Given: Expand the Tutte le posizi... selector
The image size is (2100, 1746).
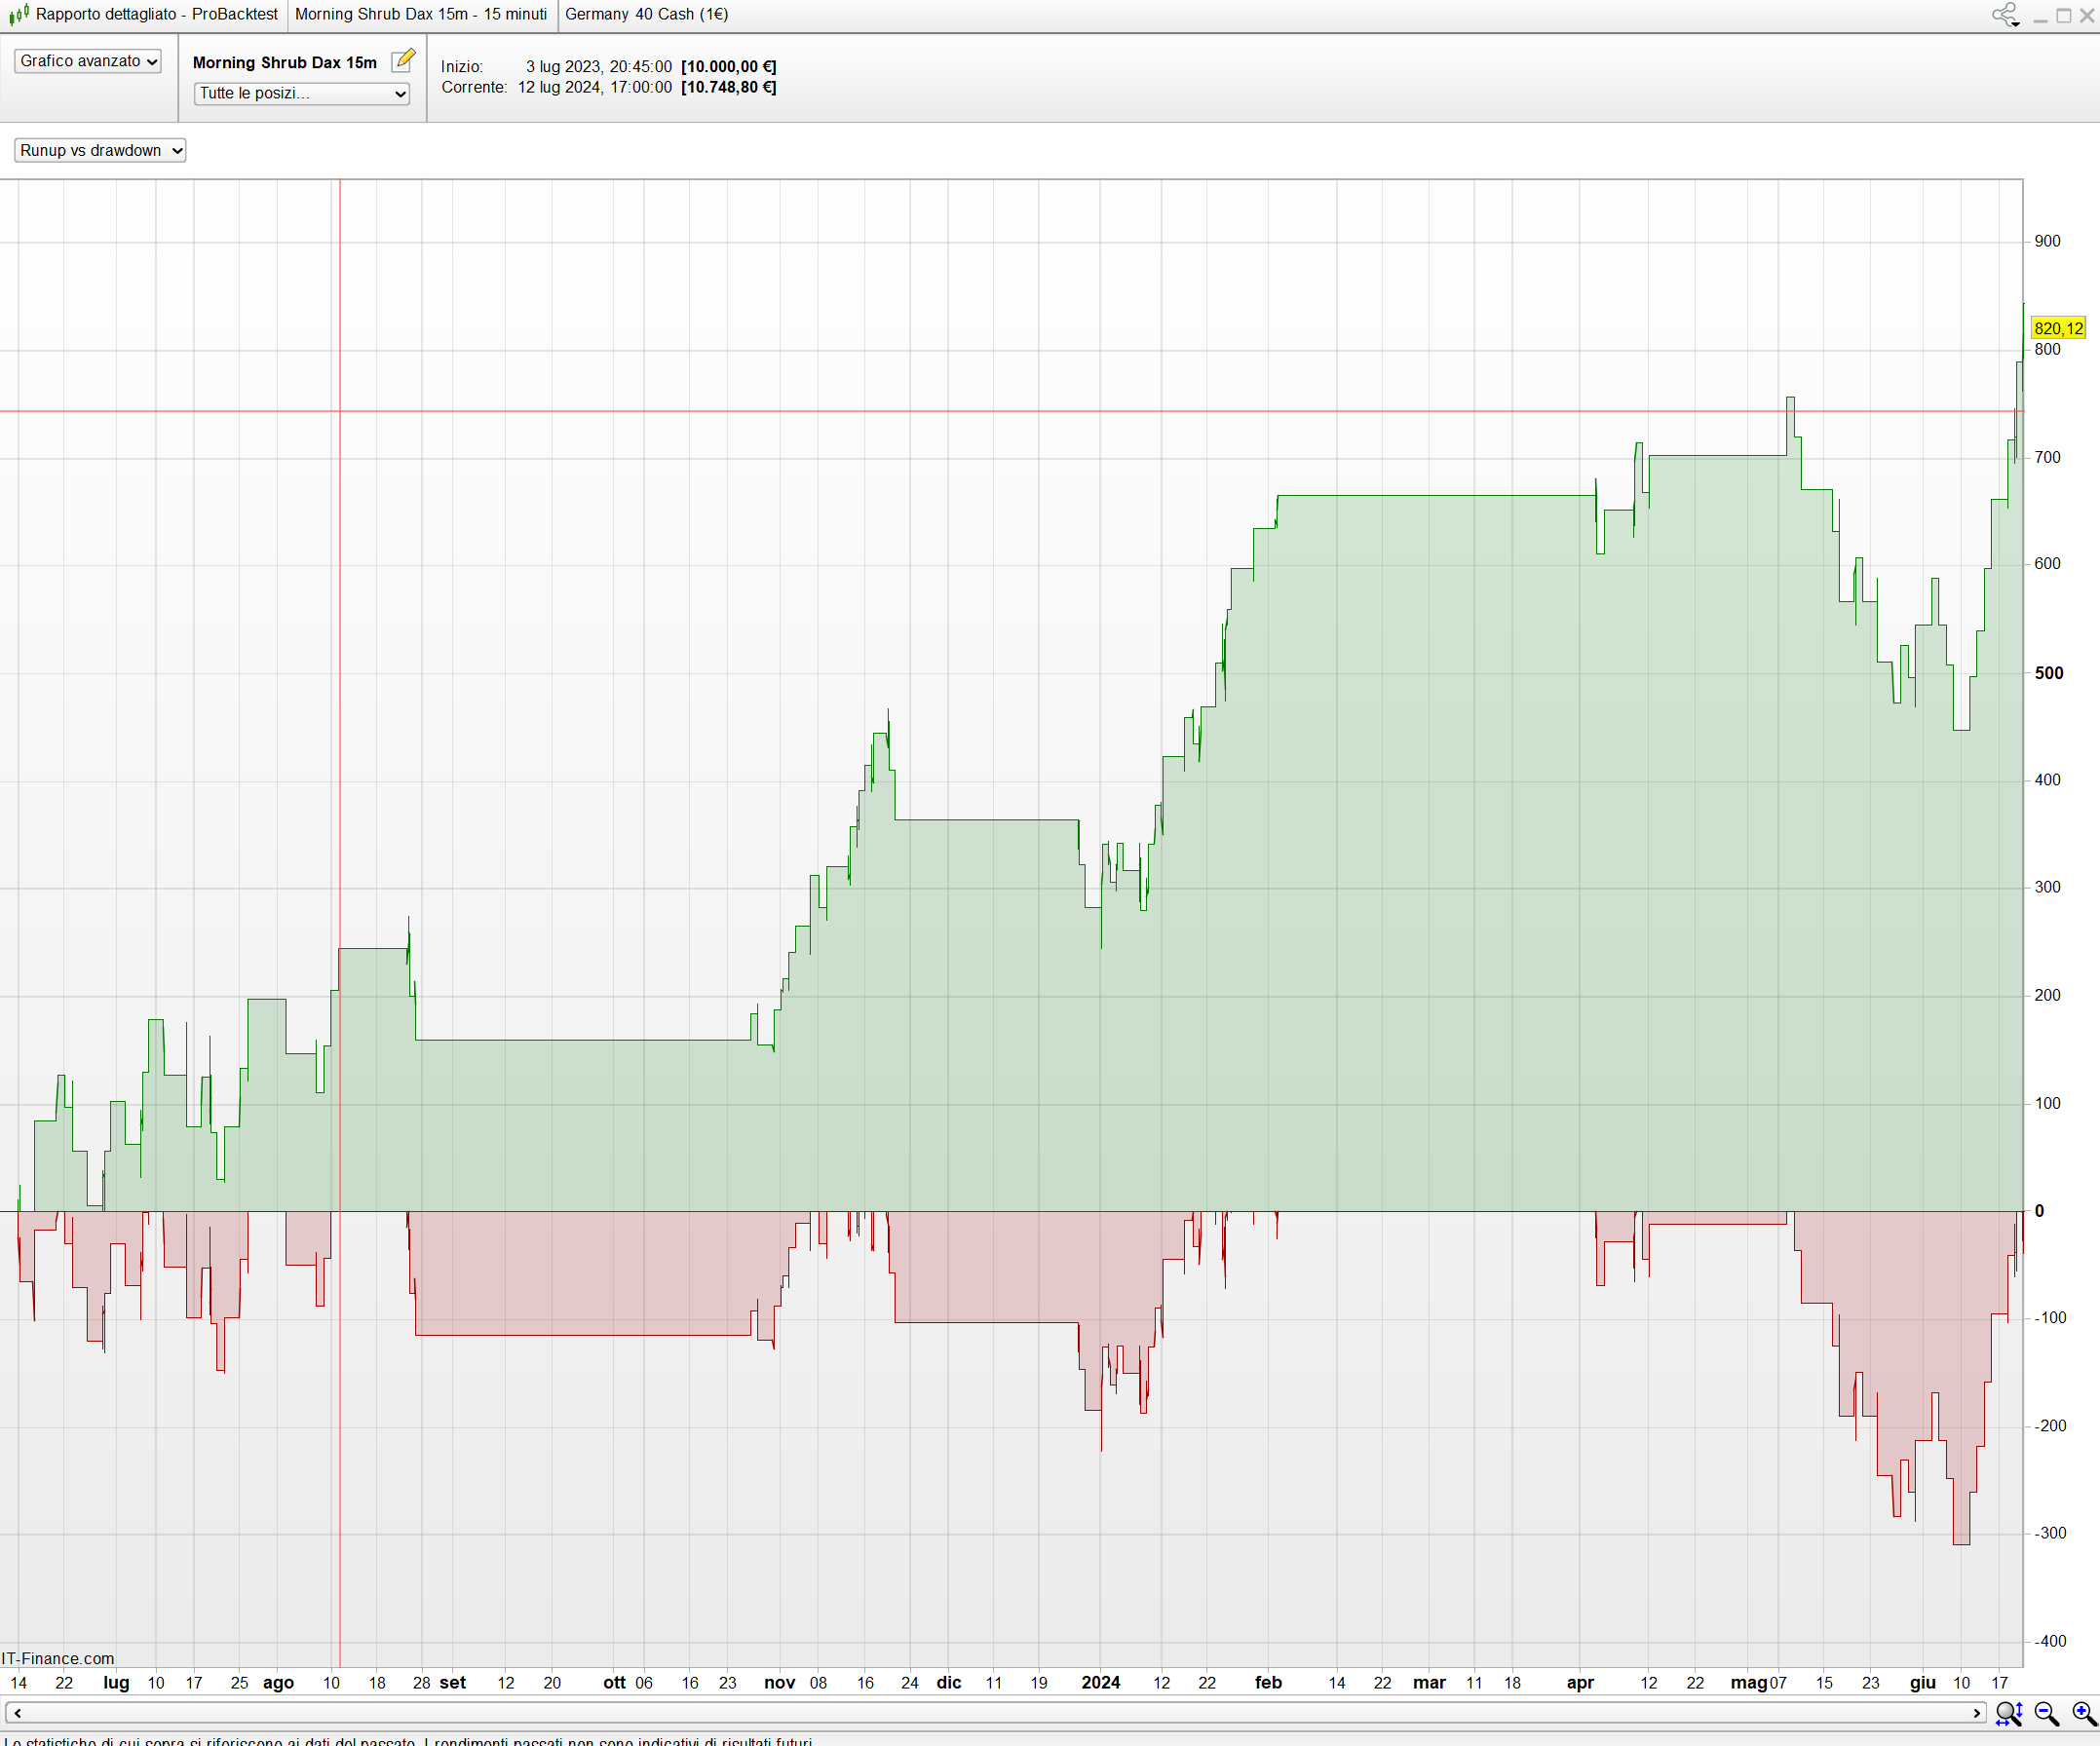Looking at the screenshot, I should pos(301,93).
